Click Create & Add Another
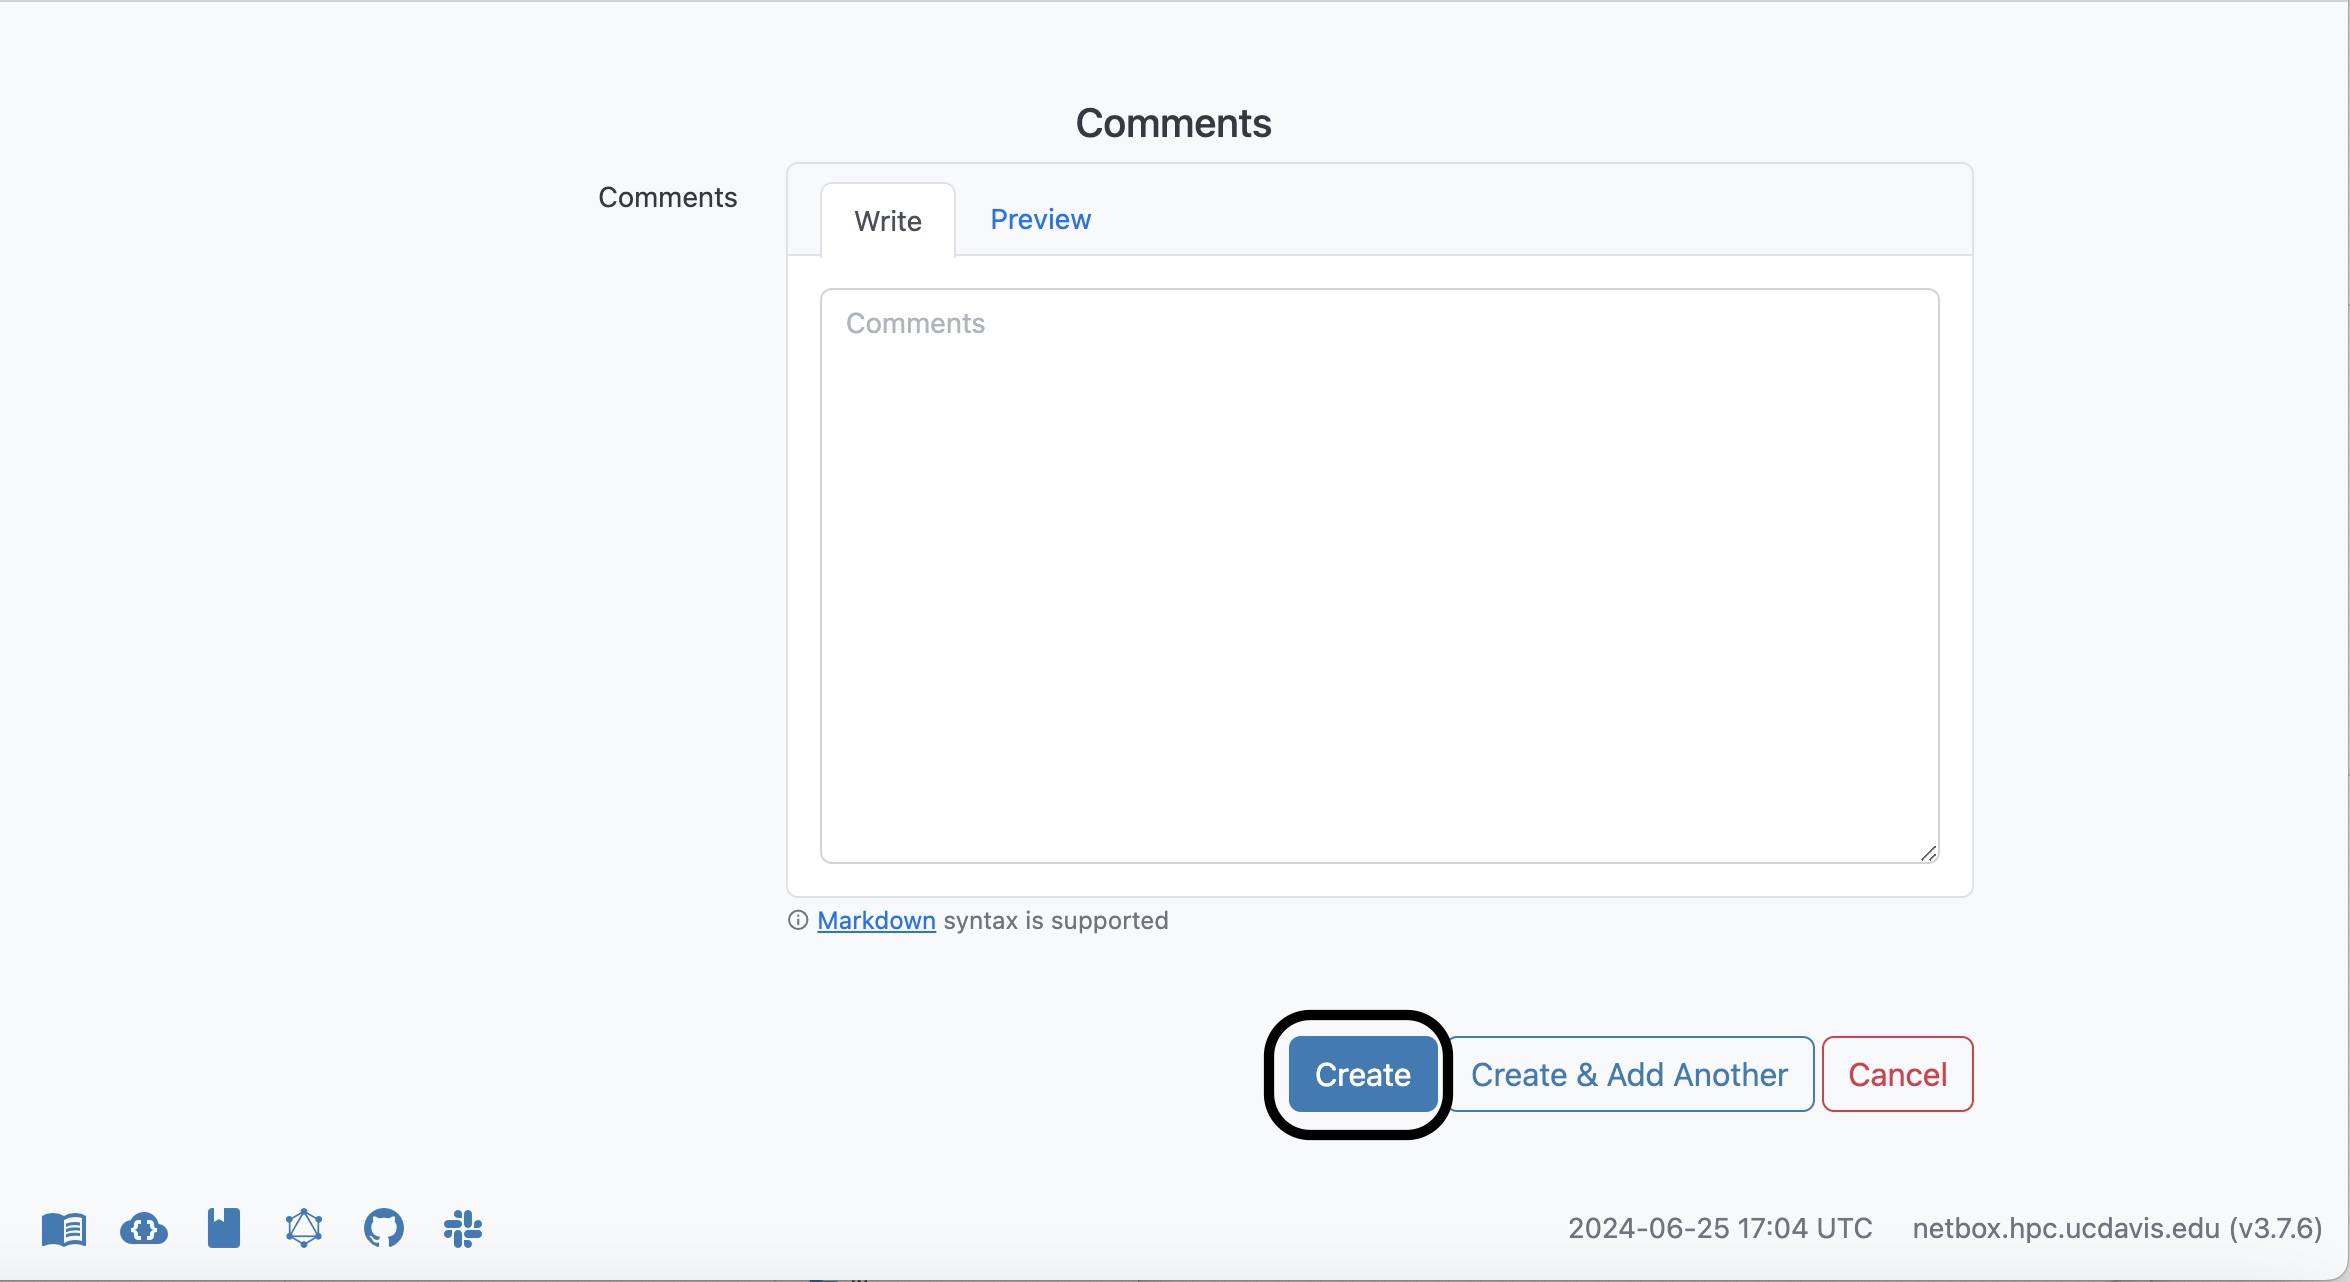Screen dimensions: 2350x1282 click(1629, 1075)
